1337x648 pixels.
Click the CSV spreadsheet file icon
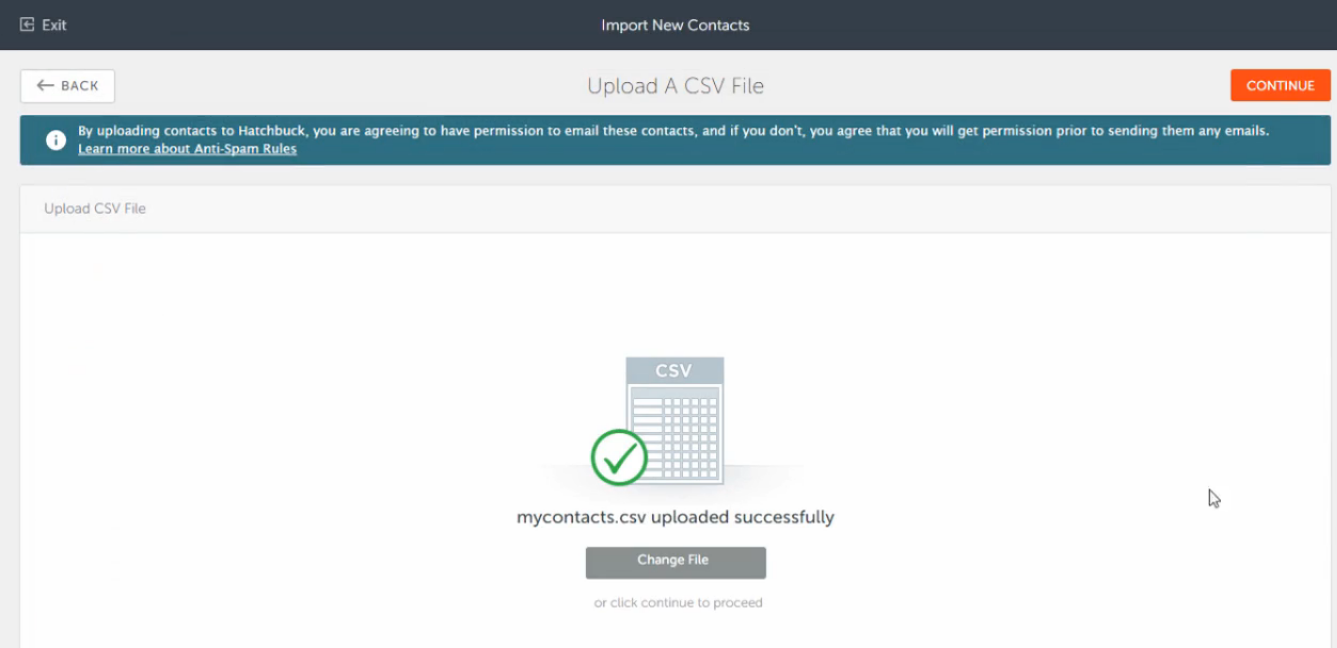[x=675, y=420]
